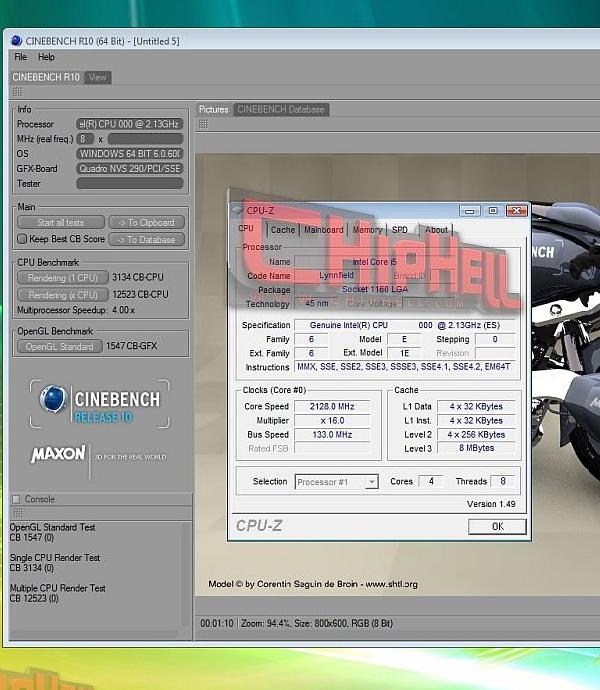Switch to the SPD tab in CPU-Z
The image size is (600, 690).
tap(400, 230)
